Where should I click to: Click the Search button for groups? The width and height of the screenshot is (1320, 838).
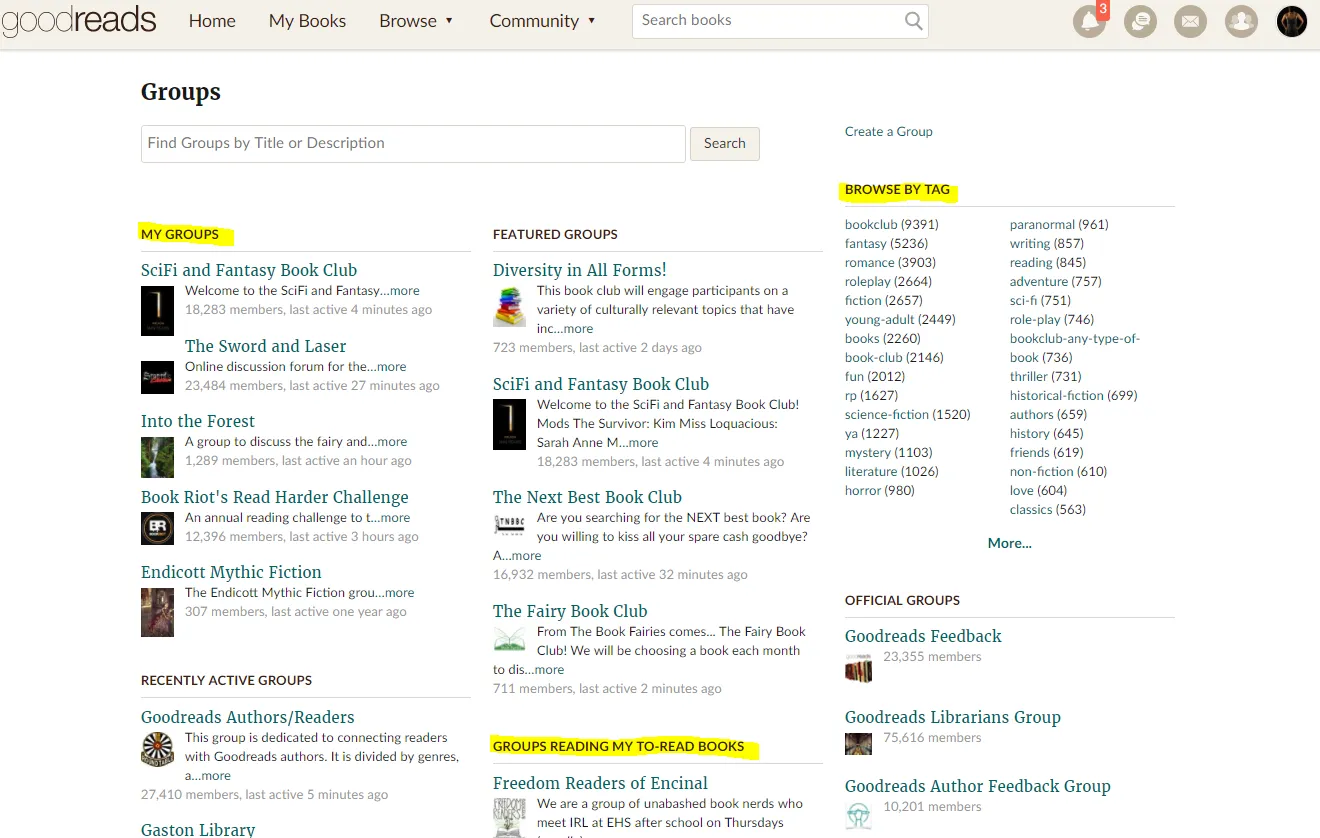tap(725, 144)
